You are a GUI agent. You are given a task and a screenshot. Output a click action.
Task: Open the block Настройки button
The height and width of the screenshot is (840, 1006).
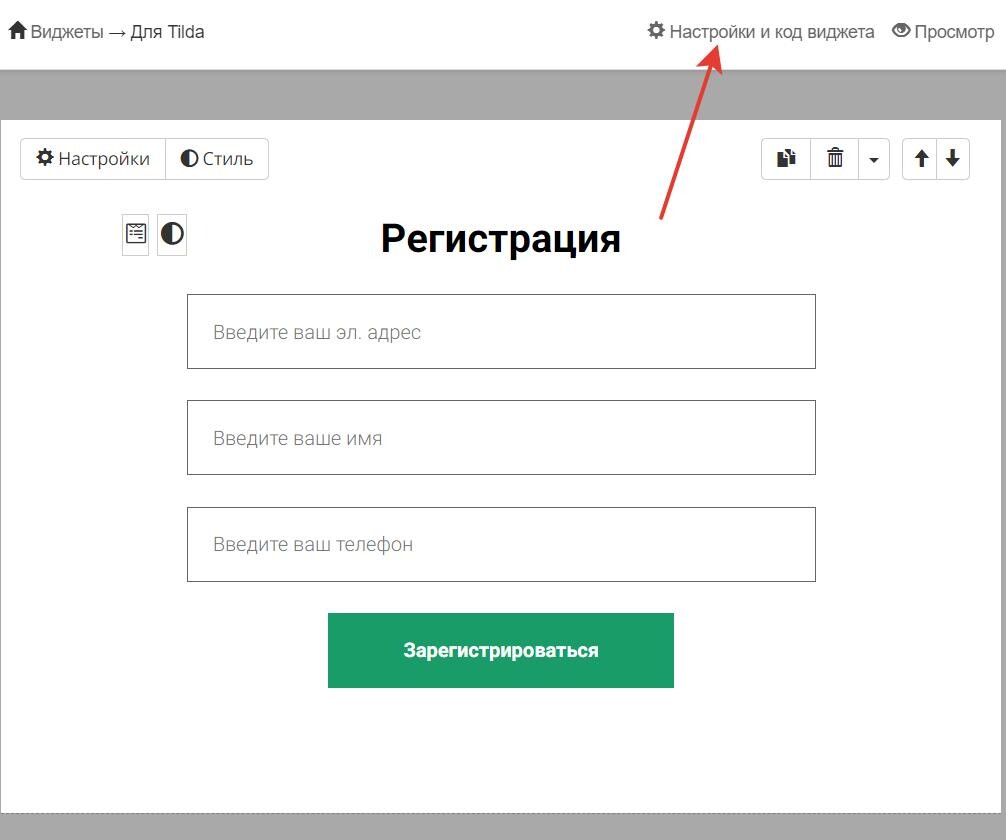coord(93,159)
